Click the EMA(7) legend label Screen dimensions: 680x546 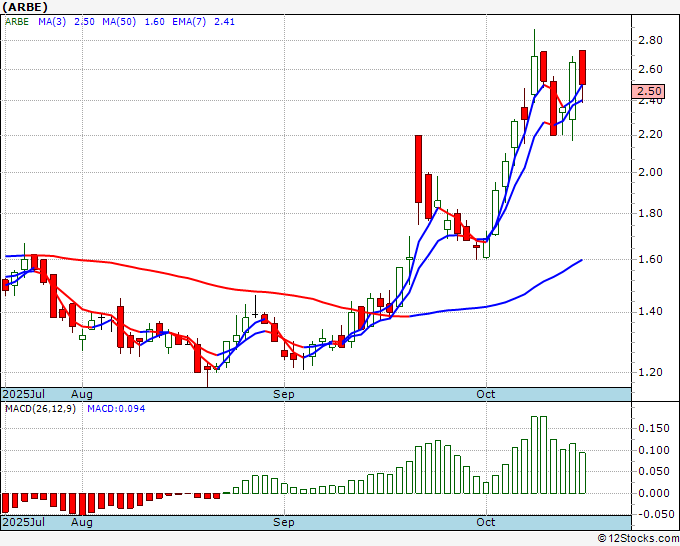pos(189,22)
